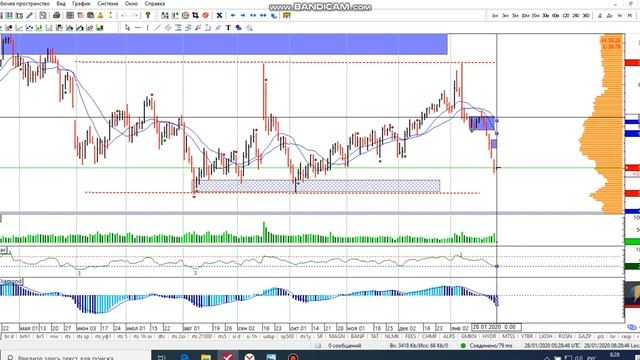Select the 120 timeframe button
The width and height of the screenshot is (640, 360).
tap(566, 16)
